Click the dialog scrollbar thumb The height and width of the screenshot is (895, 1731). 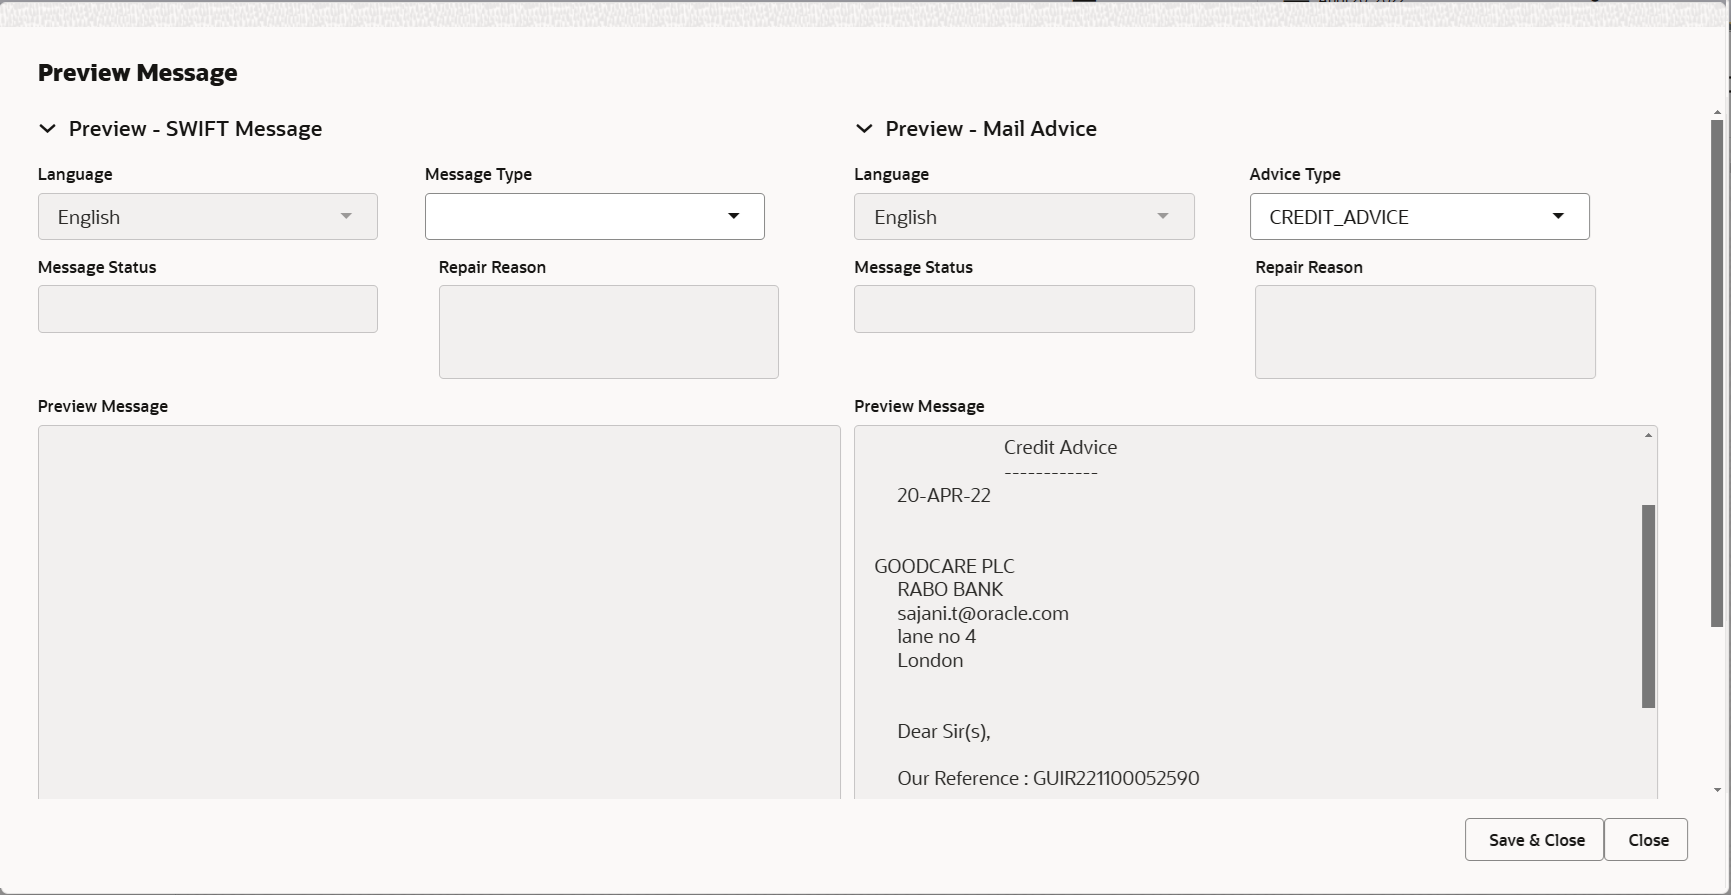point(1717,374)
